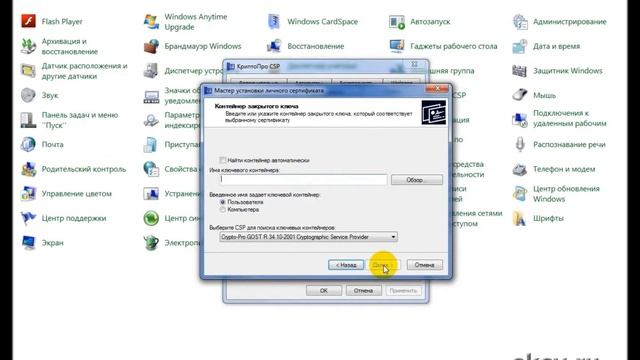
Task: Open Гаджеты рабочего стола icon
Action: pos(397,46)
